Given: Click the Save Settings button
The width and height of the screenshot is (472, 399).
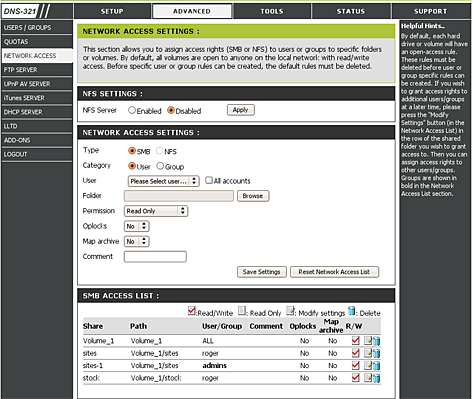Looking at the screenshot, I should [262, 272].
